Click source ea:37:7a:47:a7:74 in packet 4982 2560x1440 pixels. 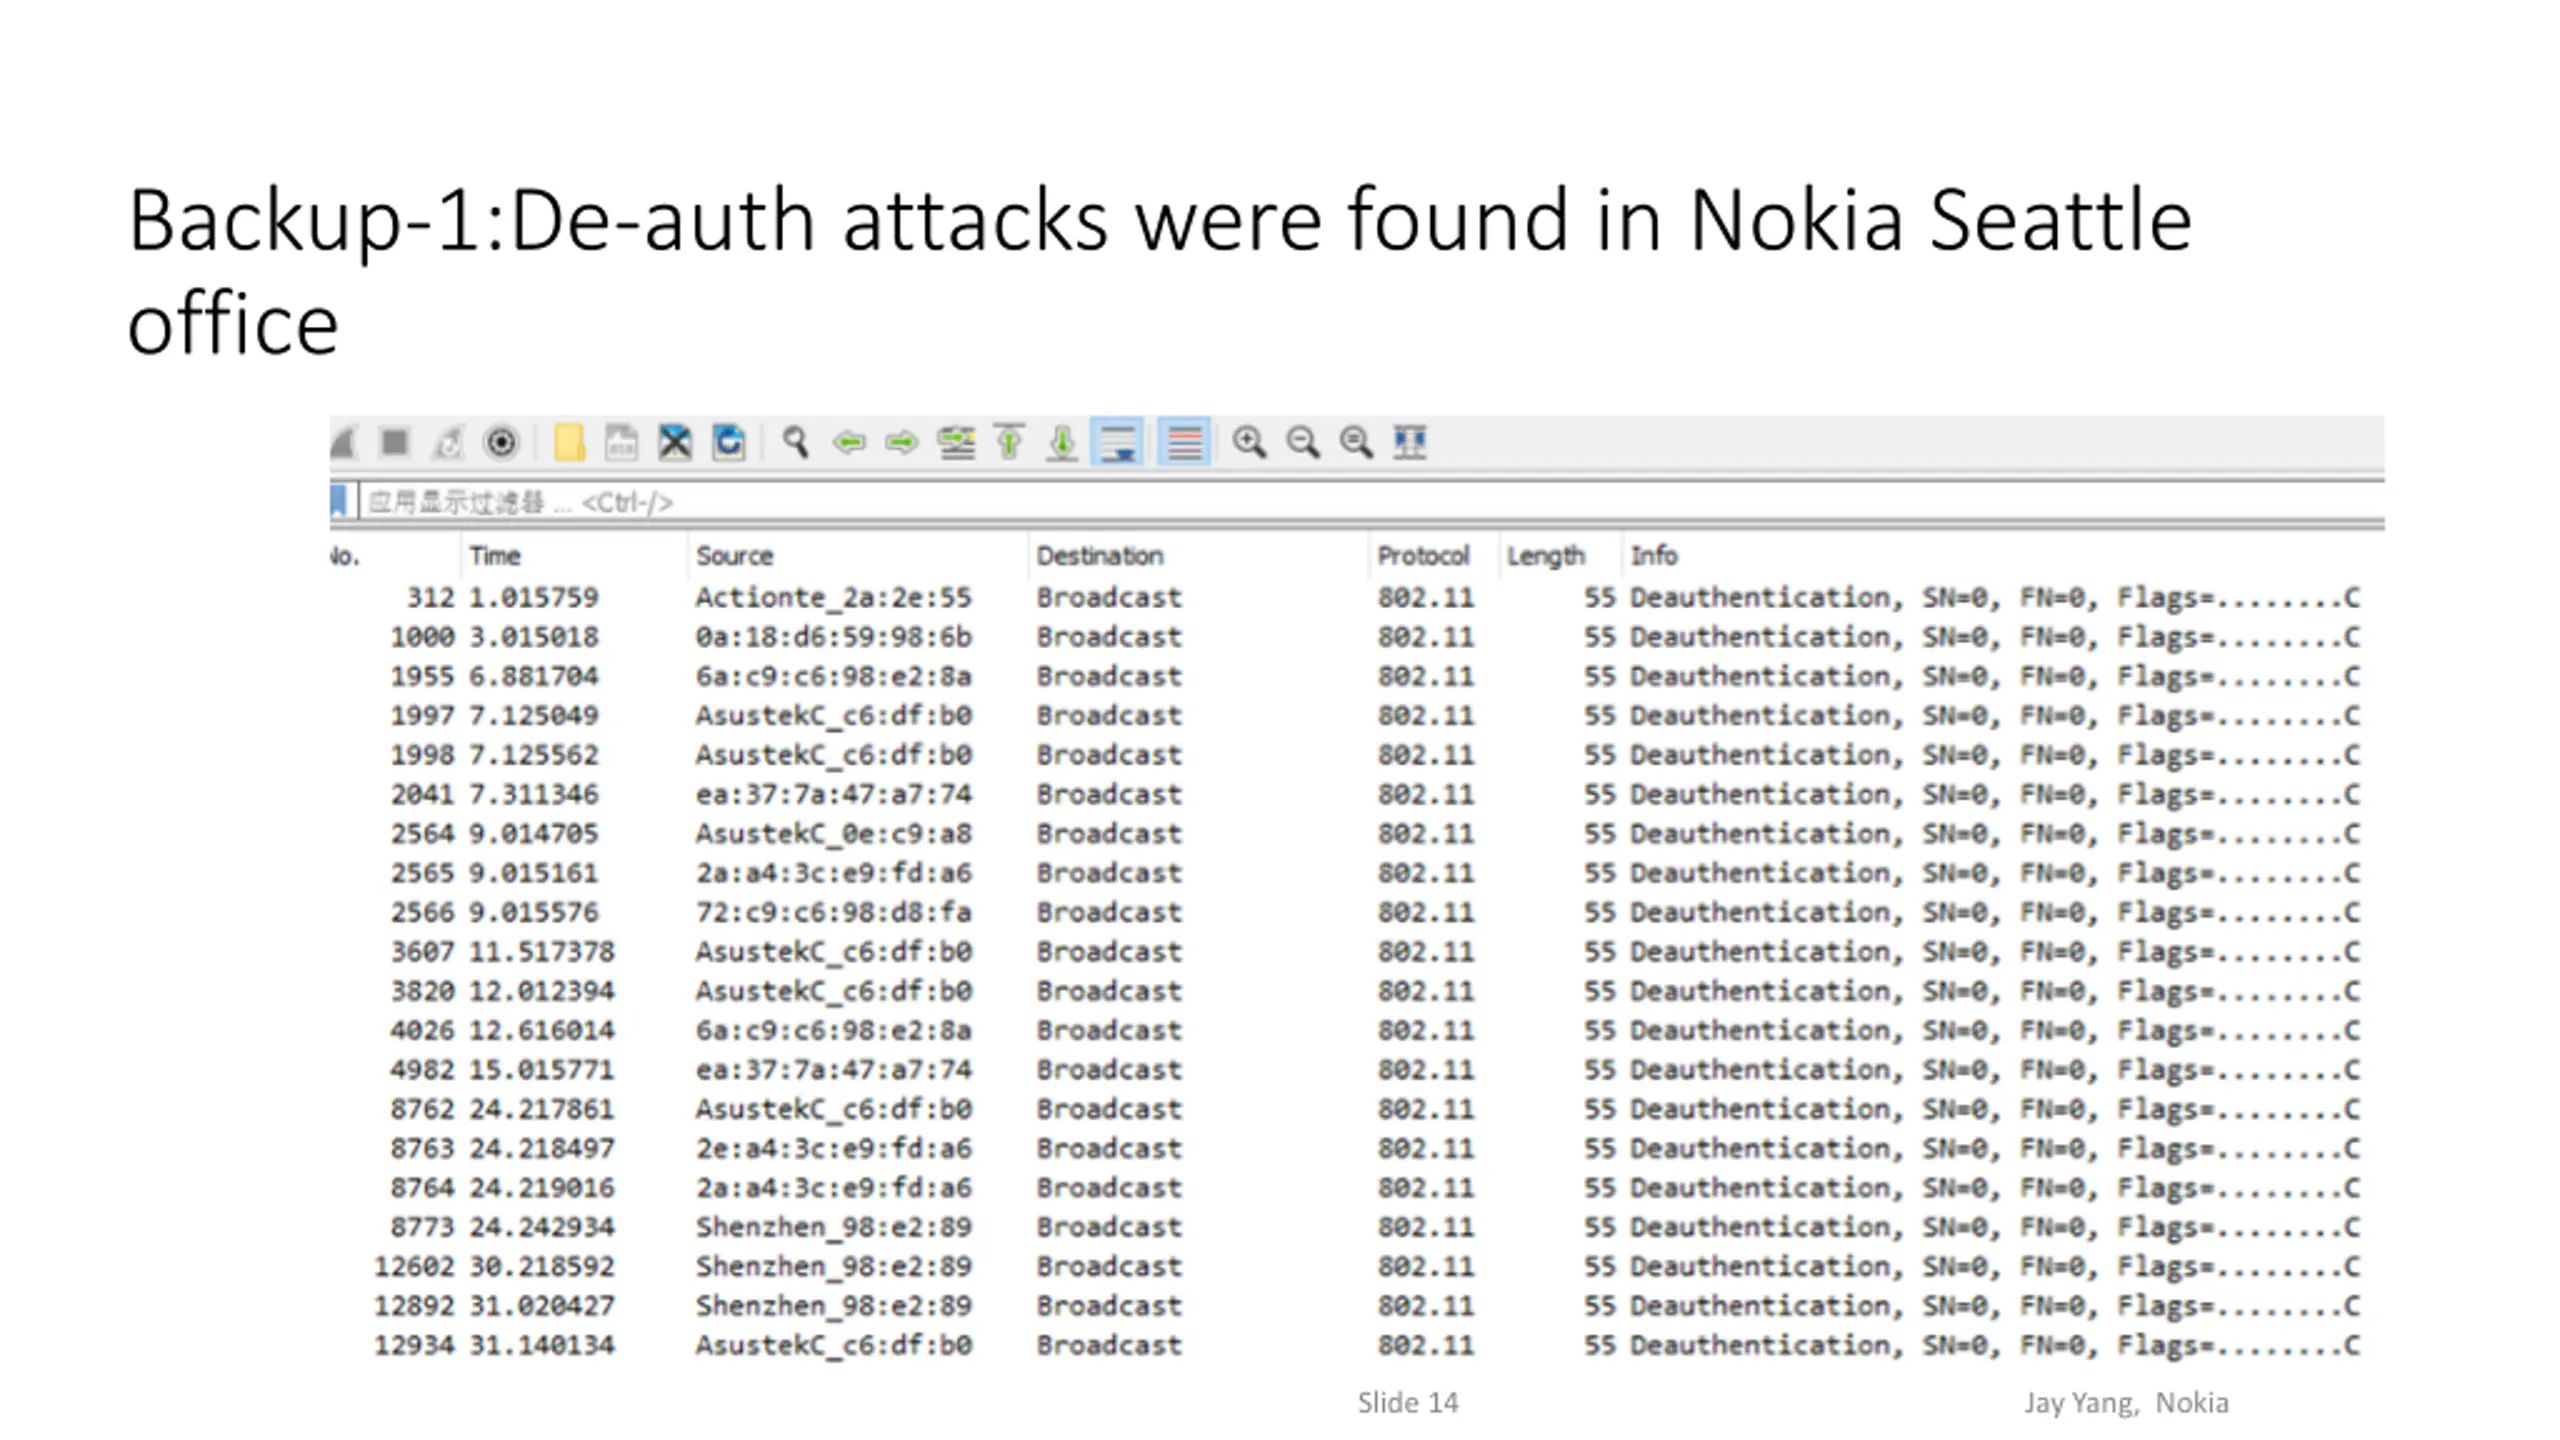(833, 1070)
